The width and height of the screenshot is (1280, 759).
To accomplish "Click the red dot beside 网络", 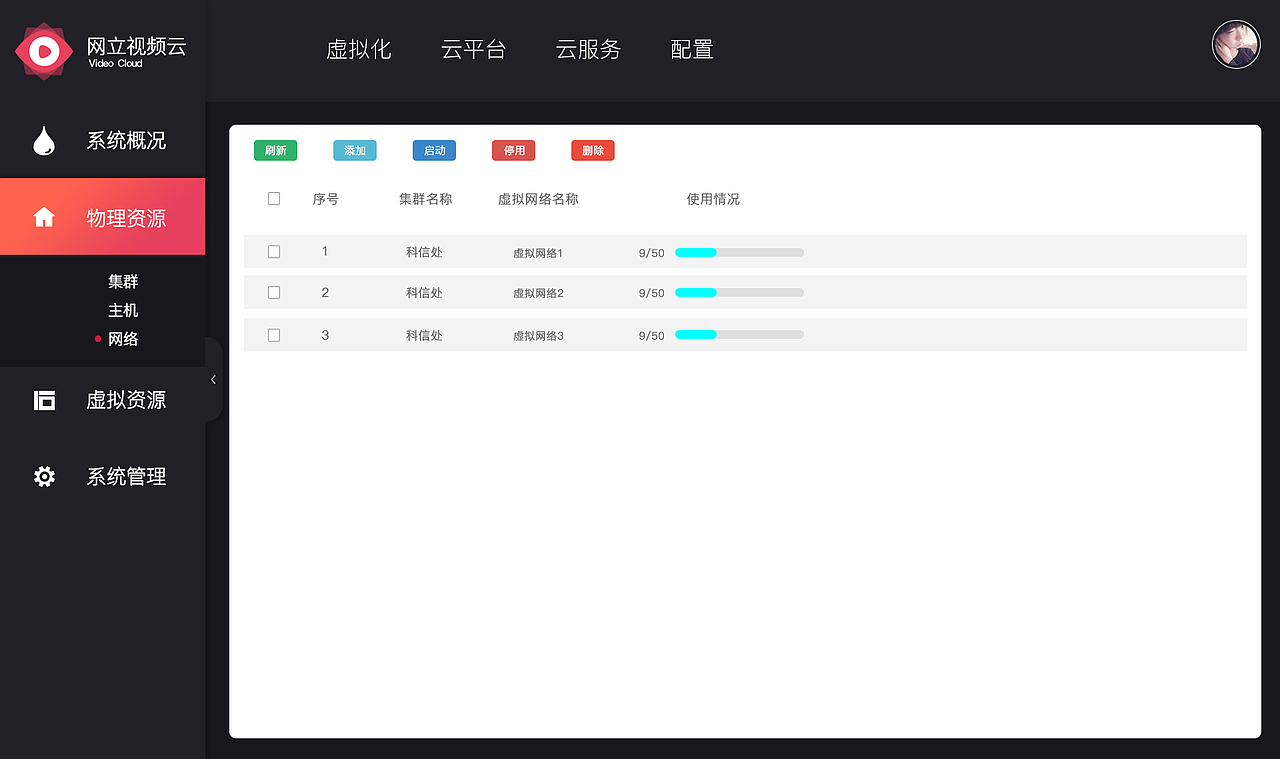I will click(x=97, y=339).
